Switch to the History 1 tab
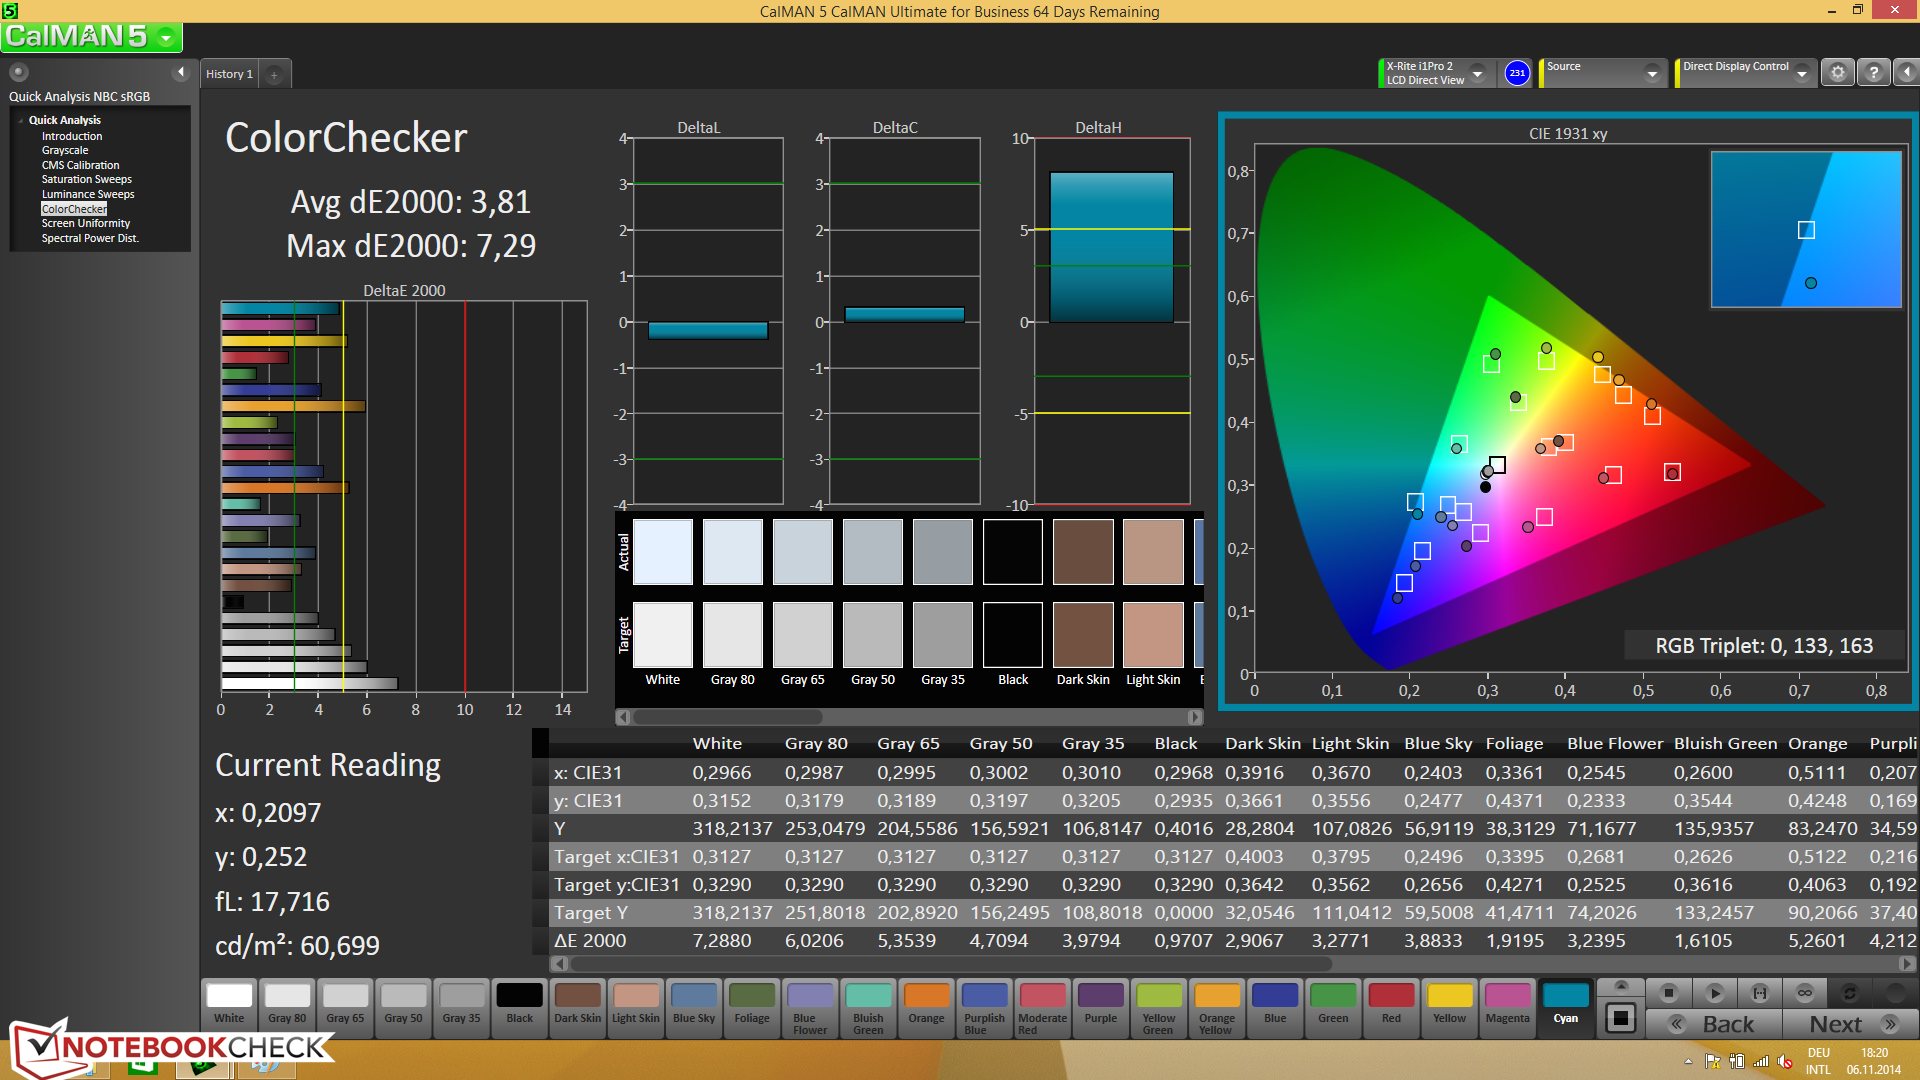The width and height of the screenshot is (1920, 1080). click(x=229, y=74)
